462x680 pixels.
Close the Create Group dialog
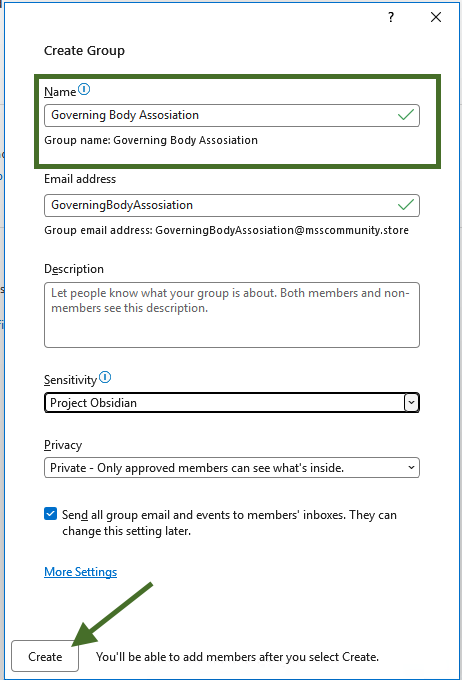[x=436, y=17]
